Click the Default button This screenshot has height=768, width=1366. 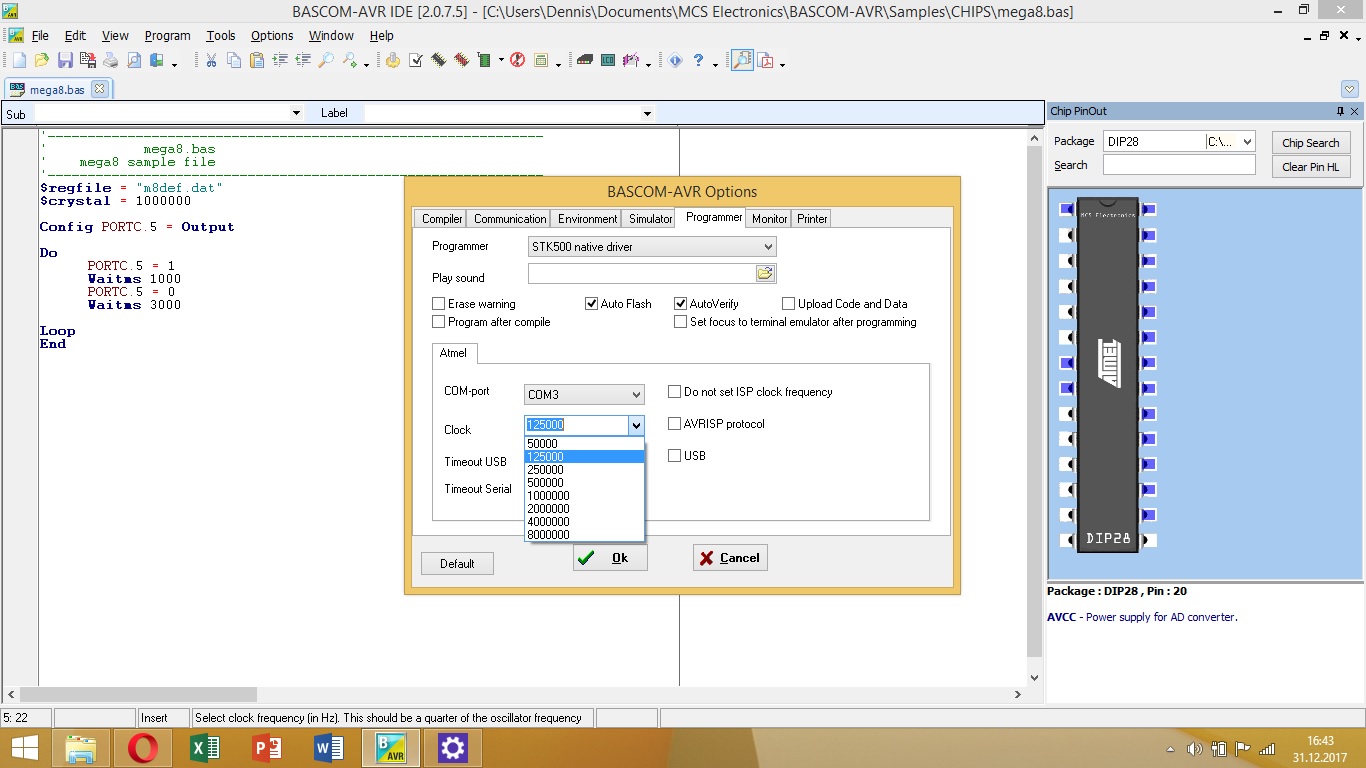[x=457, y=564]
